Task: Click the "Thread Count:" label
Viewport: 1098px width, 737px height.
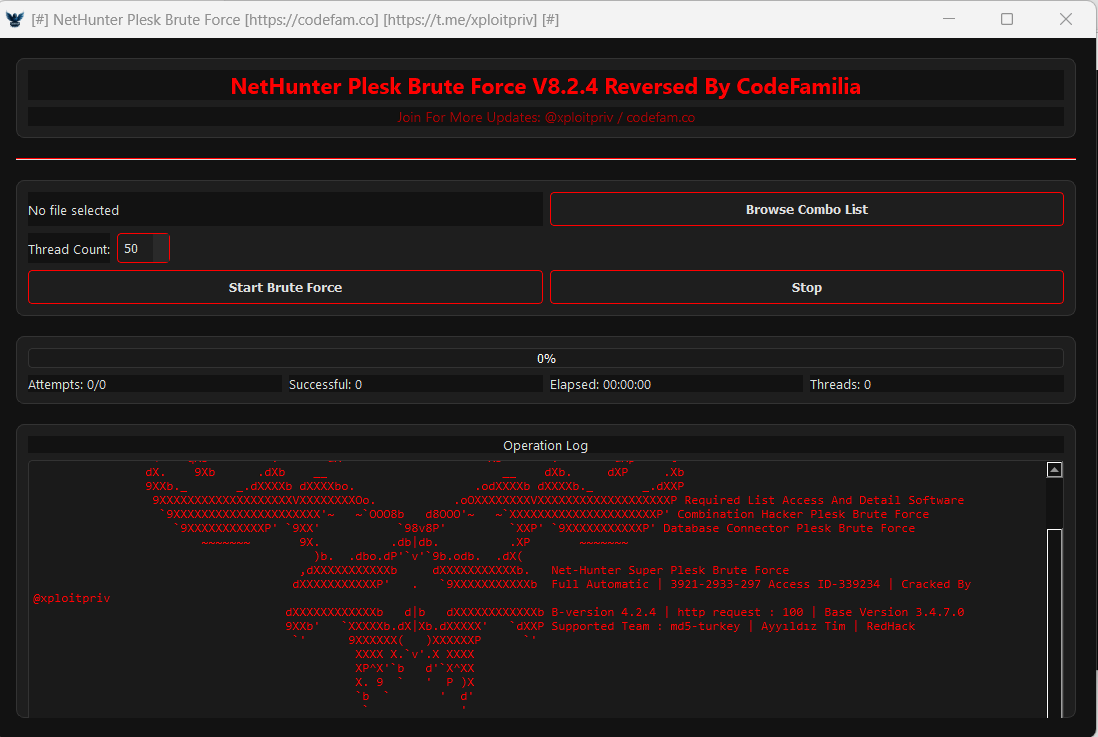Action: click(x=69, y=249)
